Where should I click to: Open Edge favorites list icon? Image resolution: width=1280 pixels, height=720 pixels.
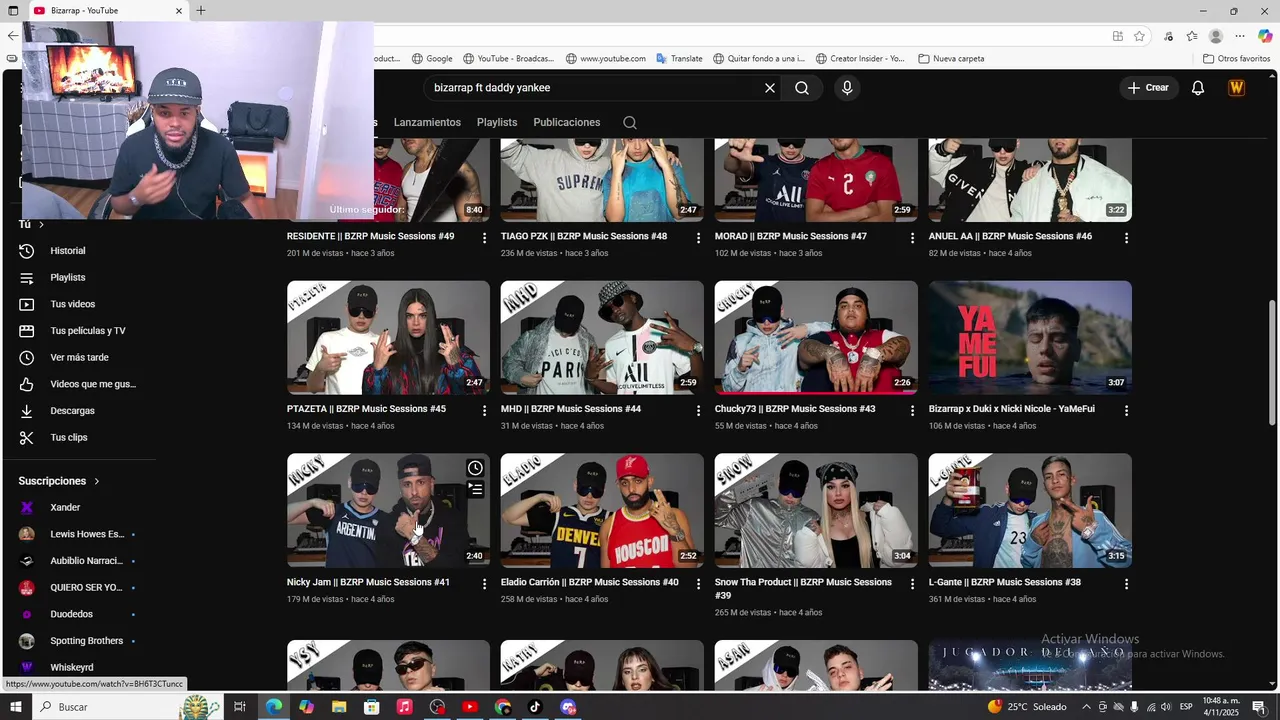pyautogui.click(x=1192, y=36)
